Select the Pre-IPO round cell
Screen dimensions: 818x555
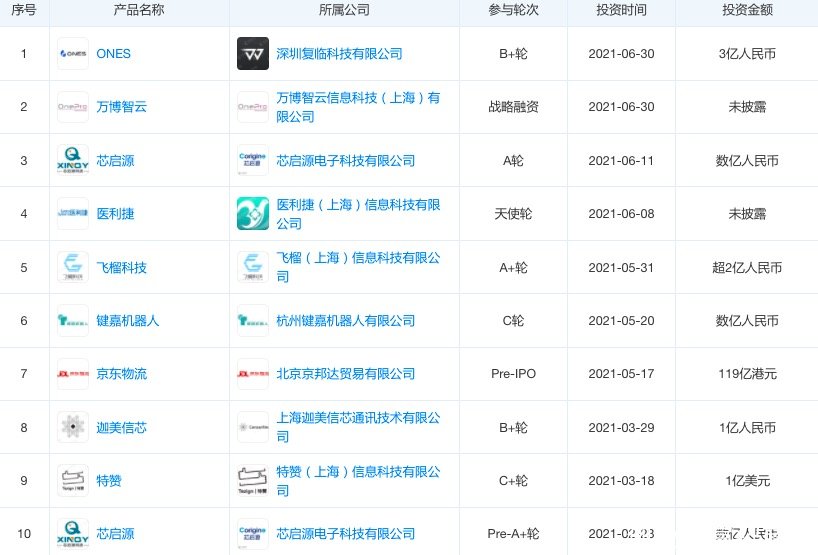(x=513, y=374)
